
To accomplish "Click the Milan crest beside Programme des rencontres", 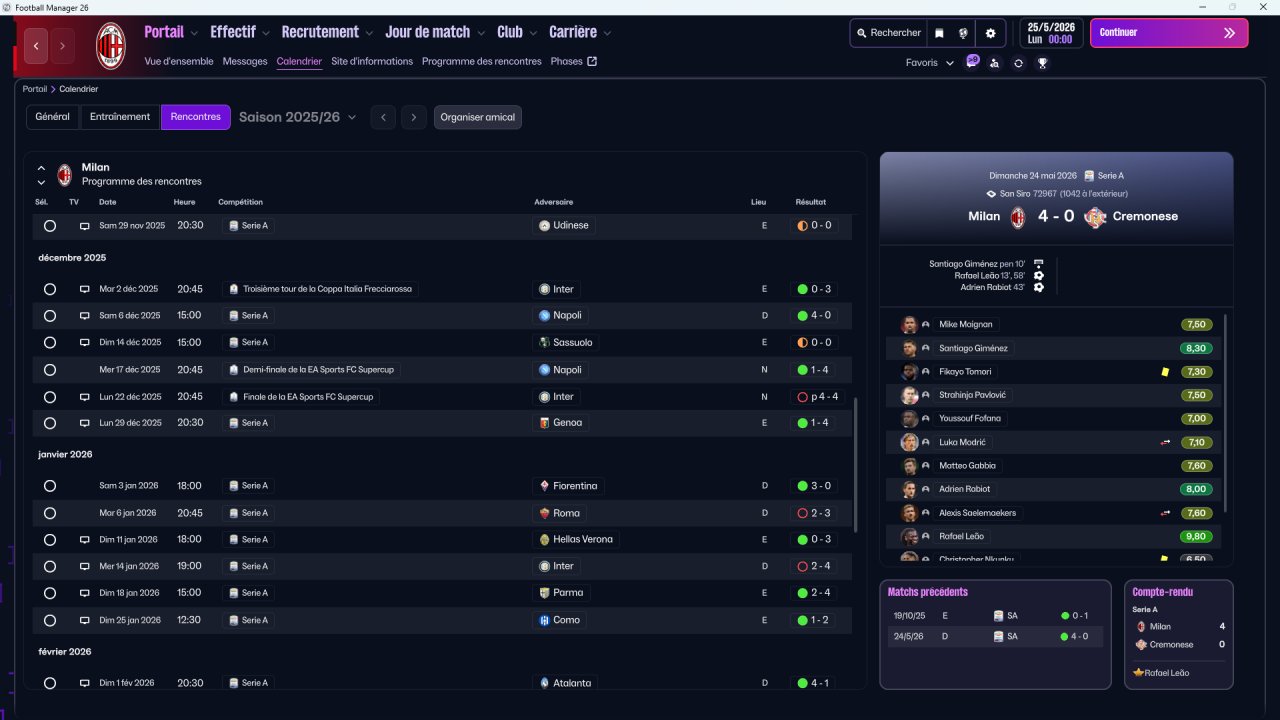I will click(65, 175).
